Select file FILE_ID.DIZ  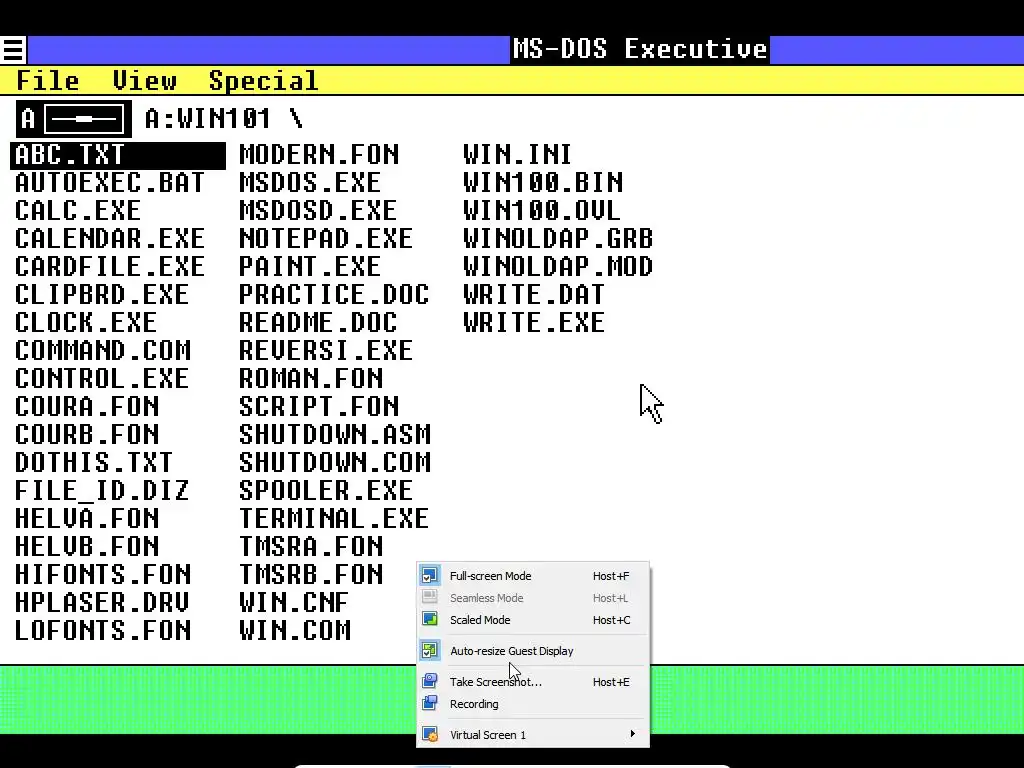(x=102, y=492)
